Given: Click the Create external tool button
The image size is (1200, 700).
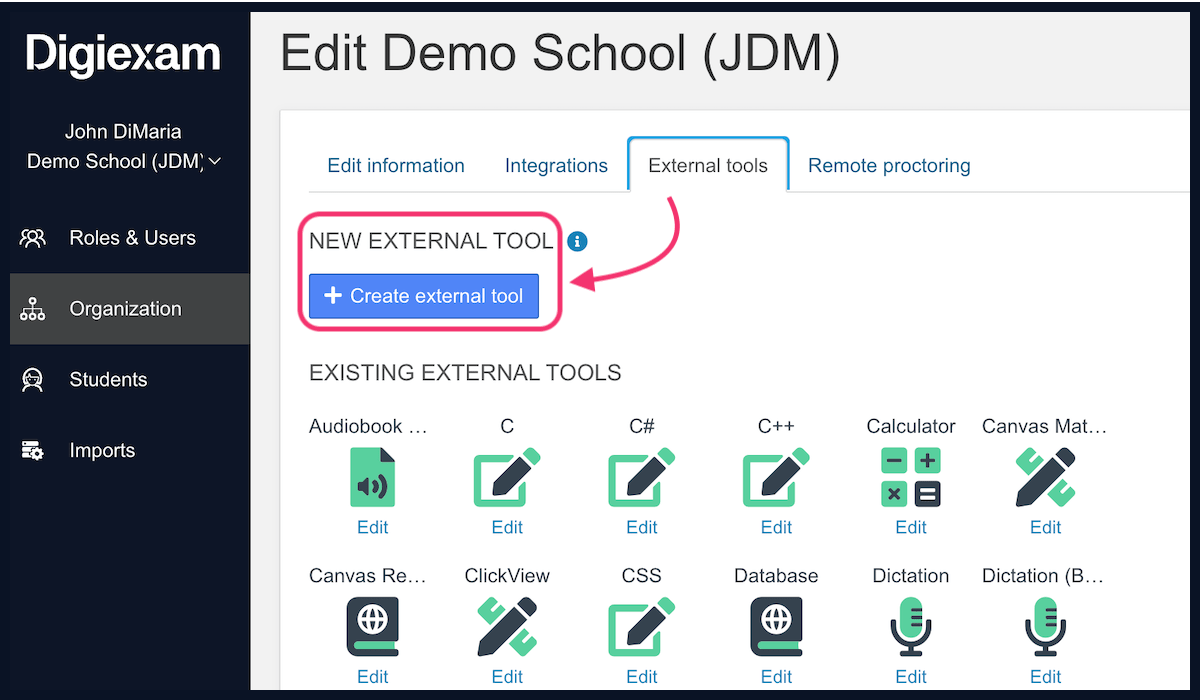Looking at the screenshot, I should click(x=424, y=296).
